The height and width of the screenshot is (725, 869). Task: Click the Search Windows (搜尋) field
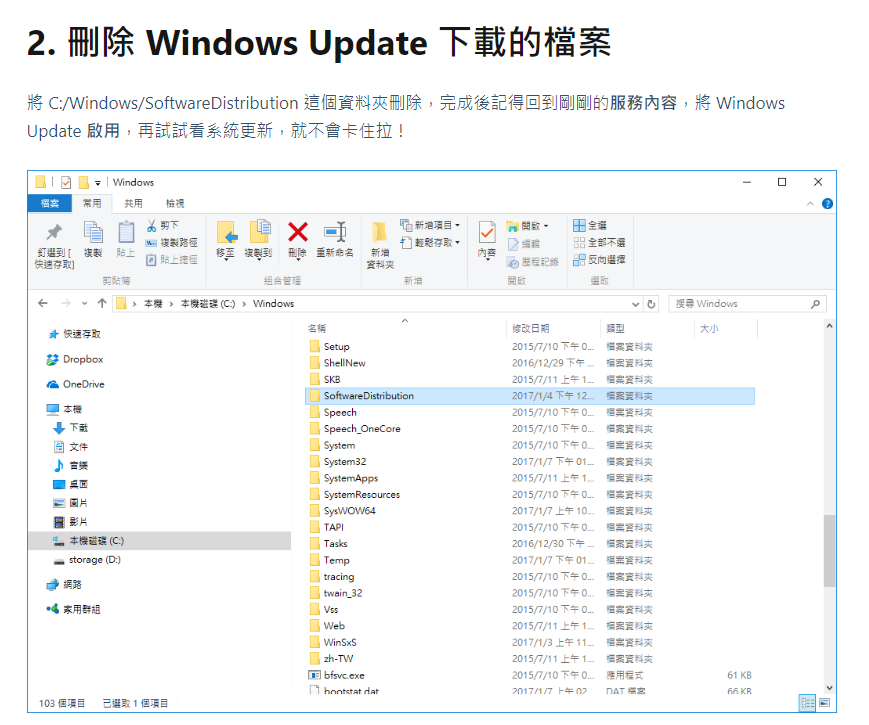click(x=747, y=304)
